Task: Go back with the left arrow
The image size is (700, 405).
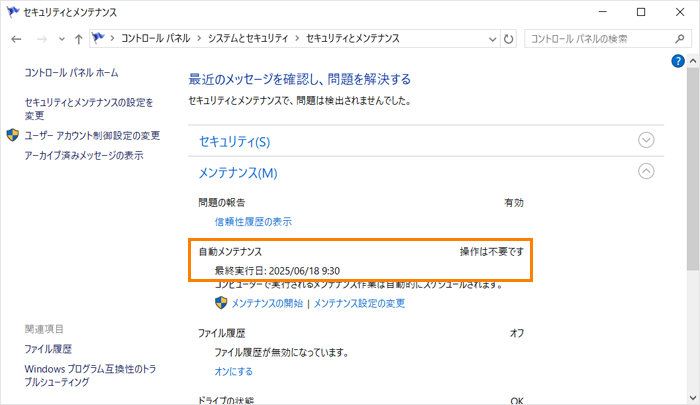Action: (17, 39)
